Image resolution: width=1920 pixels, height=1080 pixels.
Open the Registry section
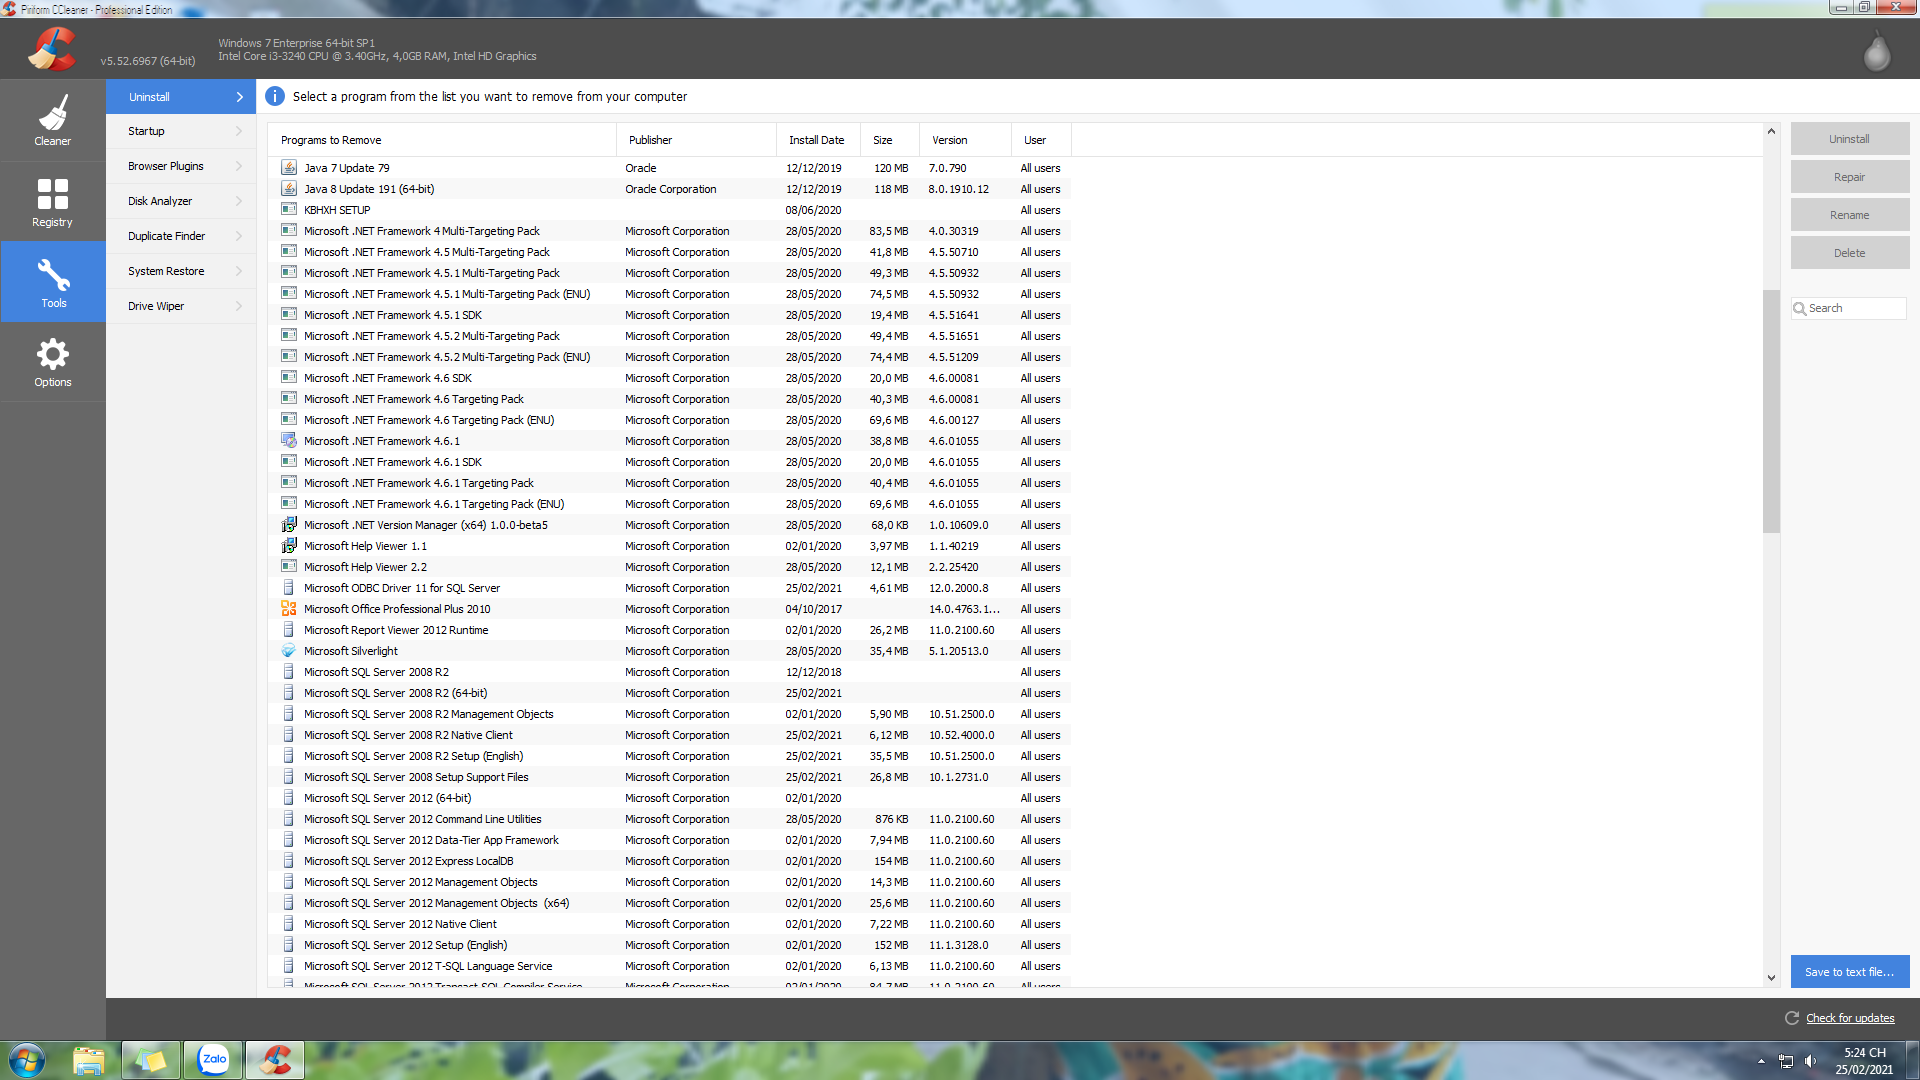(x=53, y=201)
